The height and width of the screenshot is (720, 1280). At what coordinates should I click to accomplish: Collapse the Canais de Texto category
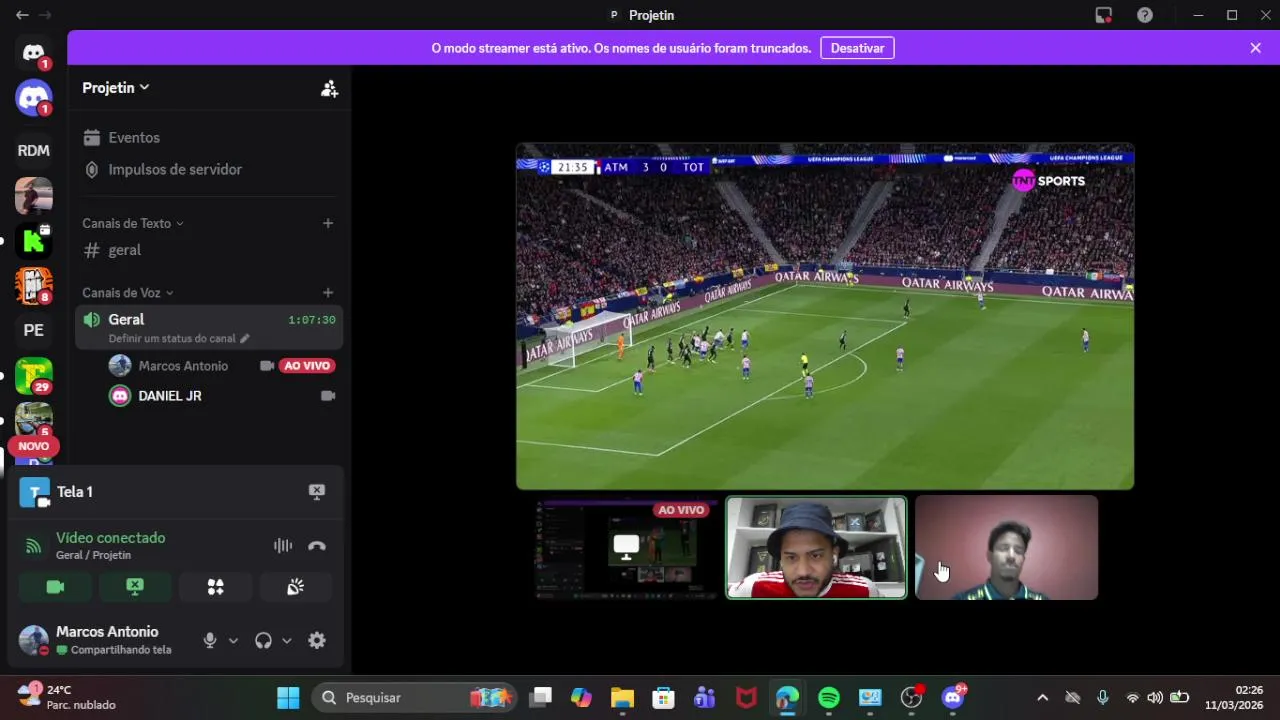pos(133,223)
